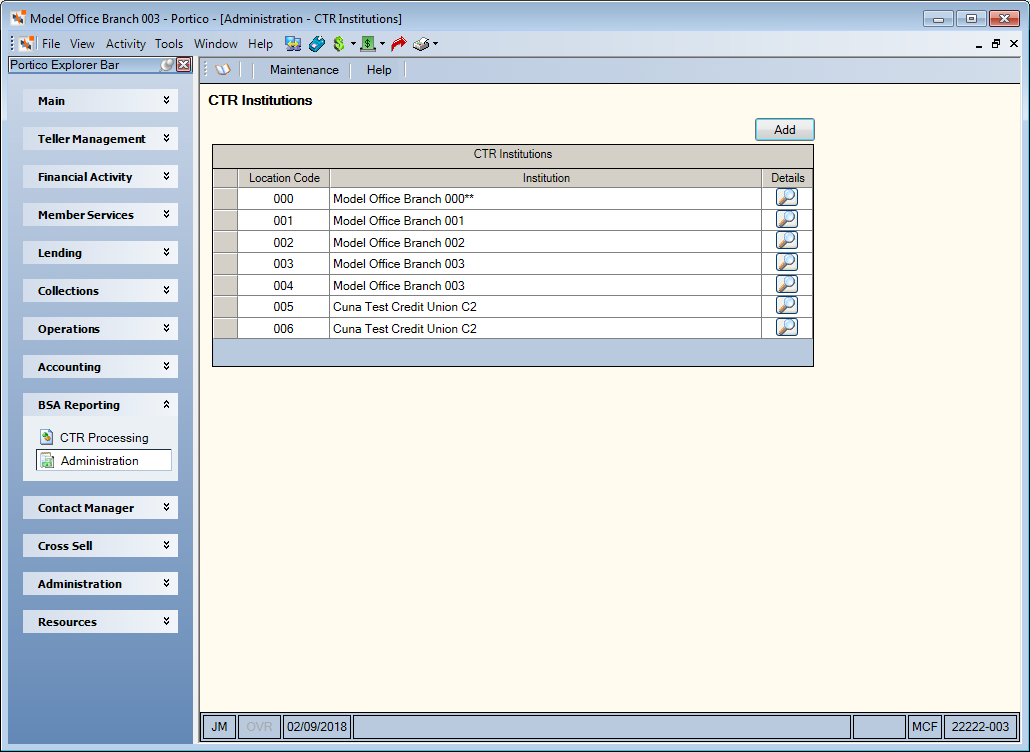This screenshot has height=752, width=1030.
Task: Pin the Portico Explorer Bar
Action: pos(168,64)
